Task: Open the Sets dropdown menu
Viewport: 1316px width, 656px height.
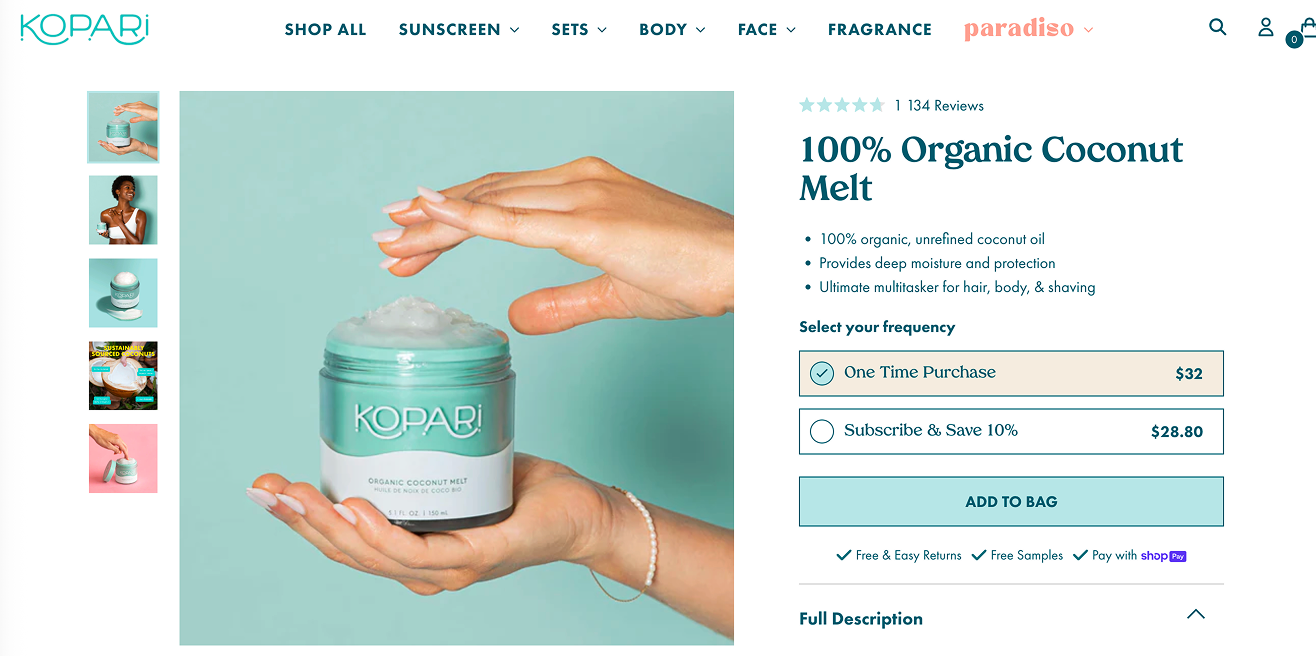Action: (x=579, y=29)
